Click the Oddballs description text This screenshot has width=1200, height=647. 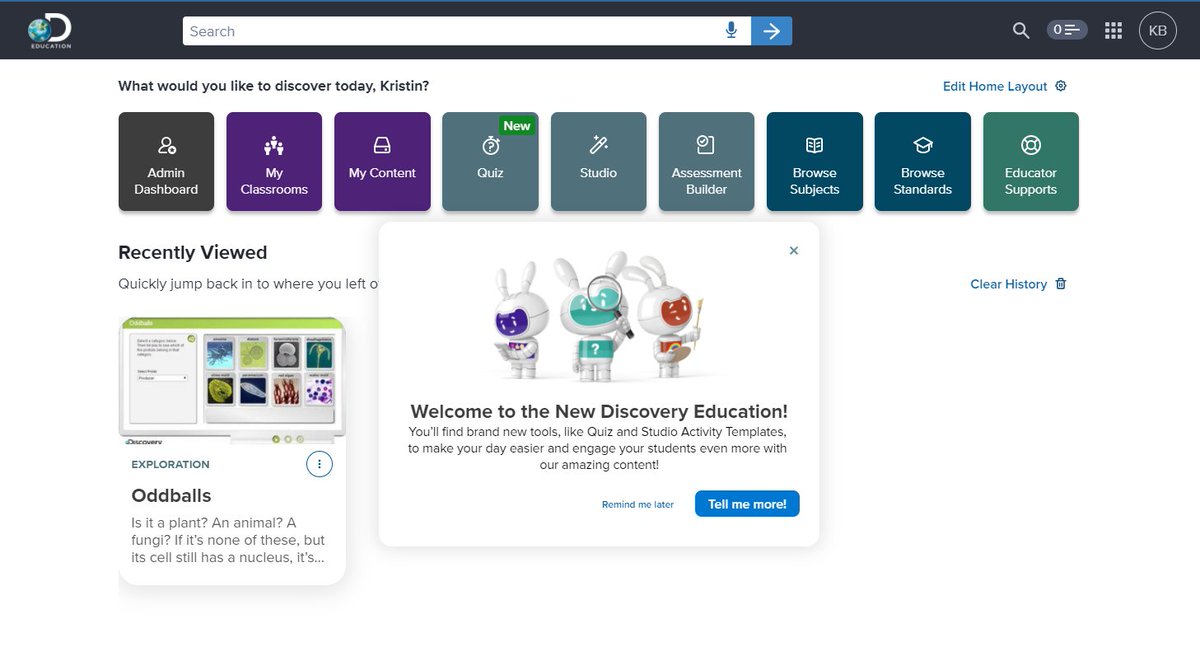pyautogui.click(x=228, y=540)
